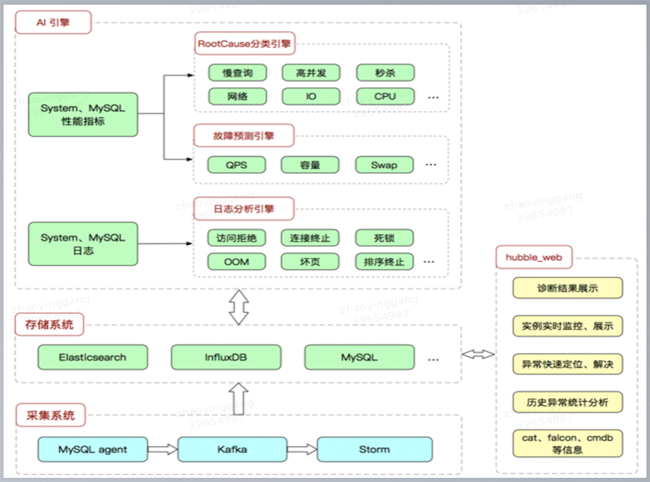Viewport: 650px width, 482px height.
Task: Select the Storm node
Action: click(x=375, y=449)
